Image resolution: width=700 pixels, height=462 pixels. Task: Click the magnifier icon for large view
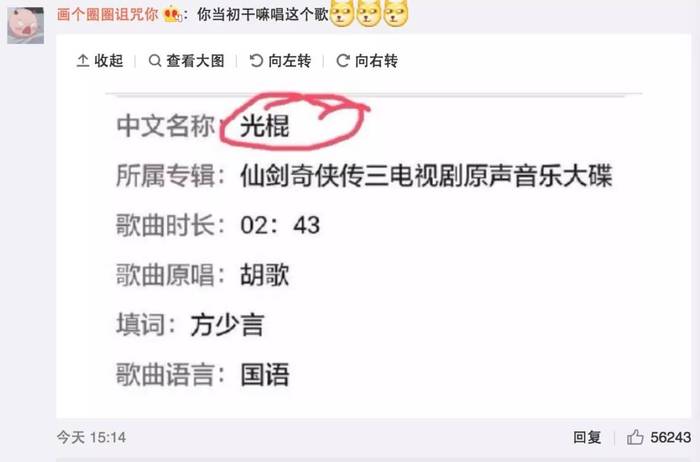pos(155,61)
